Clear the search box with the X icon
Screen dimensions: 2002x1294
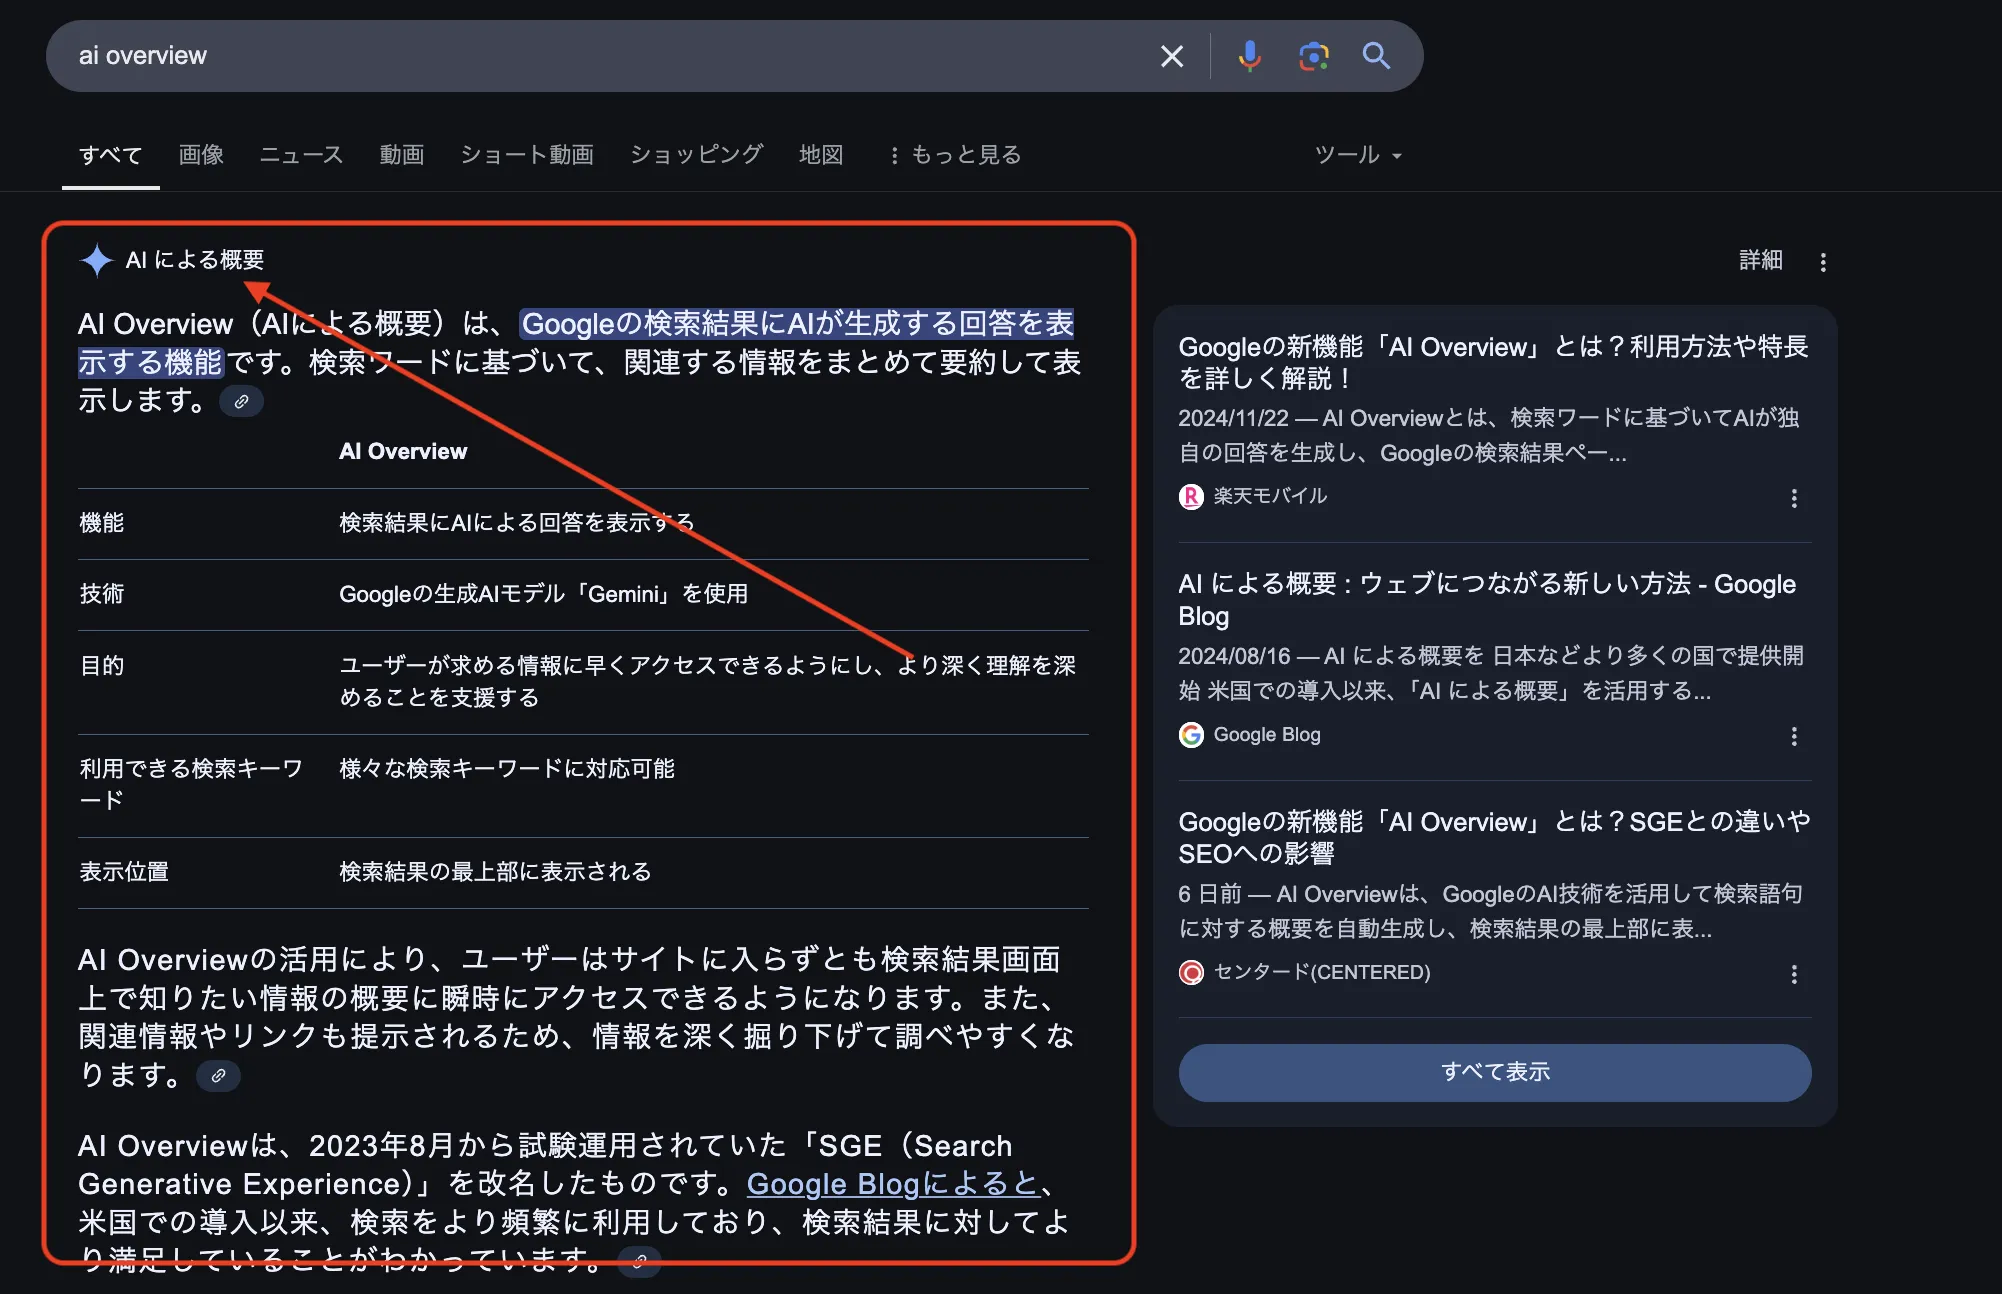pos(1171,56)
